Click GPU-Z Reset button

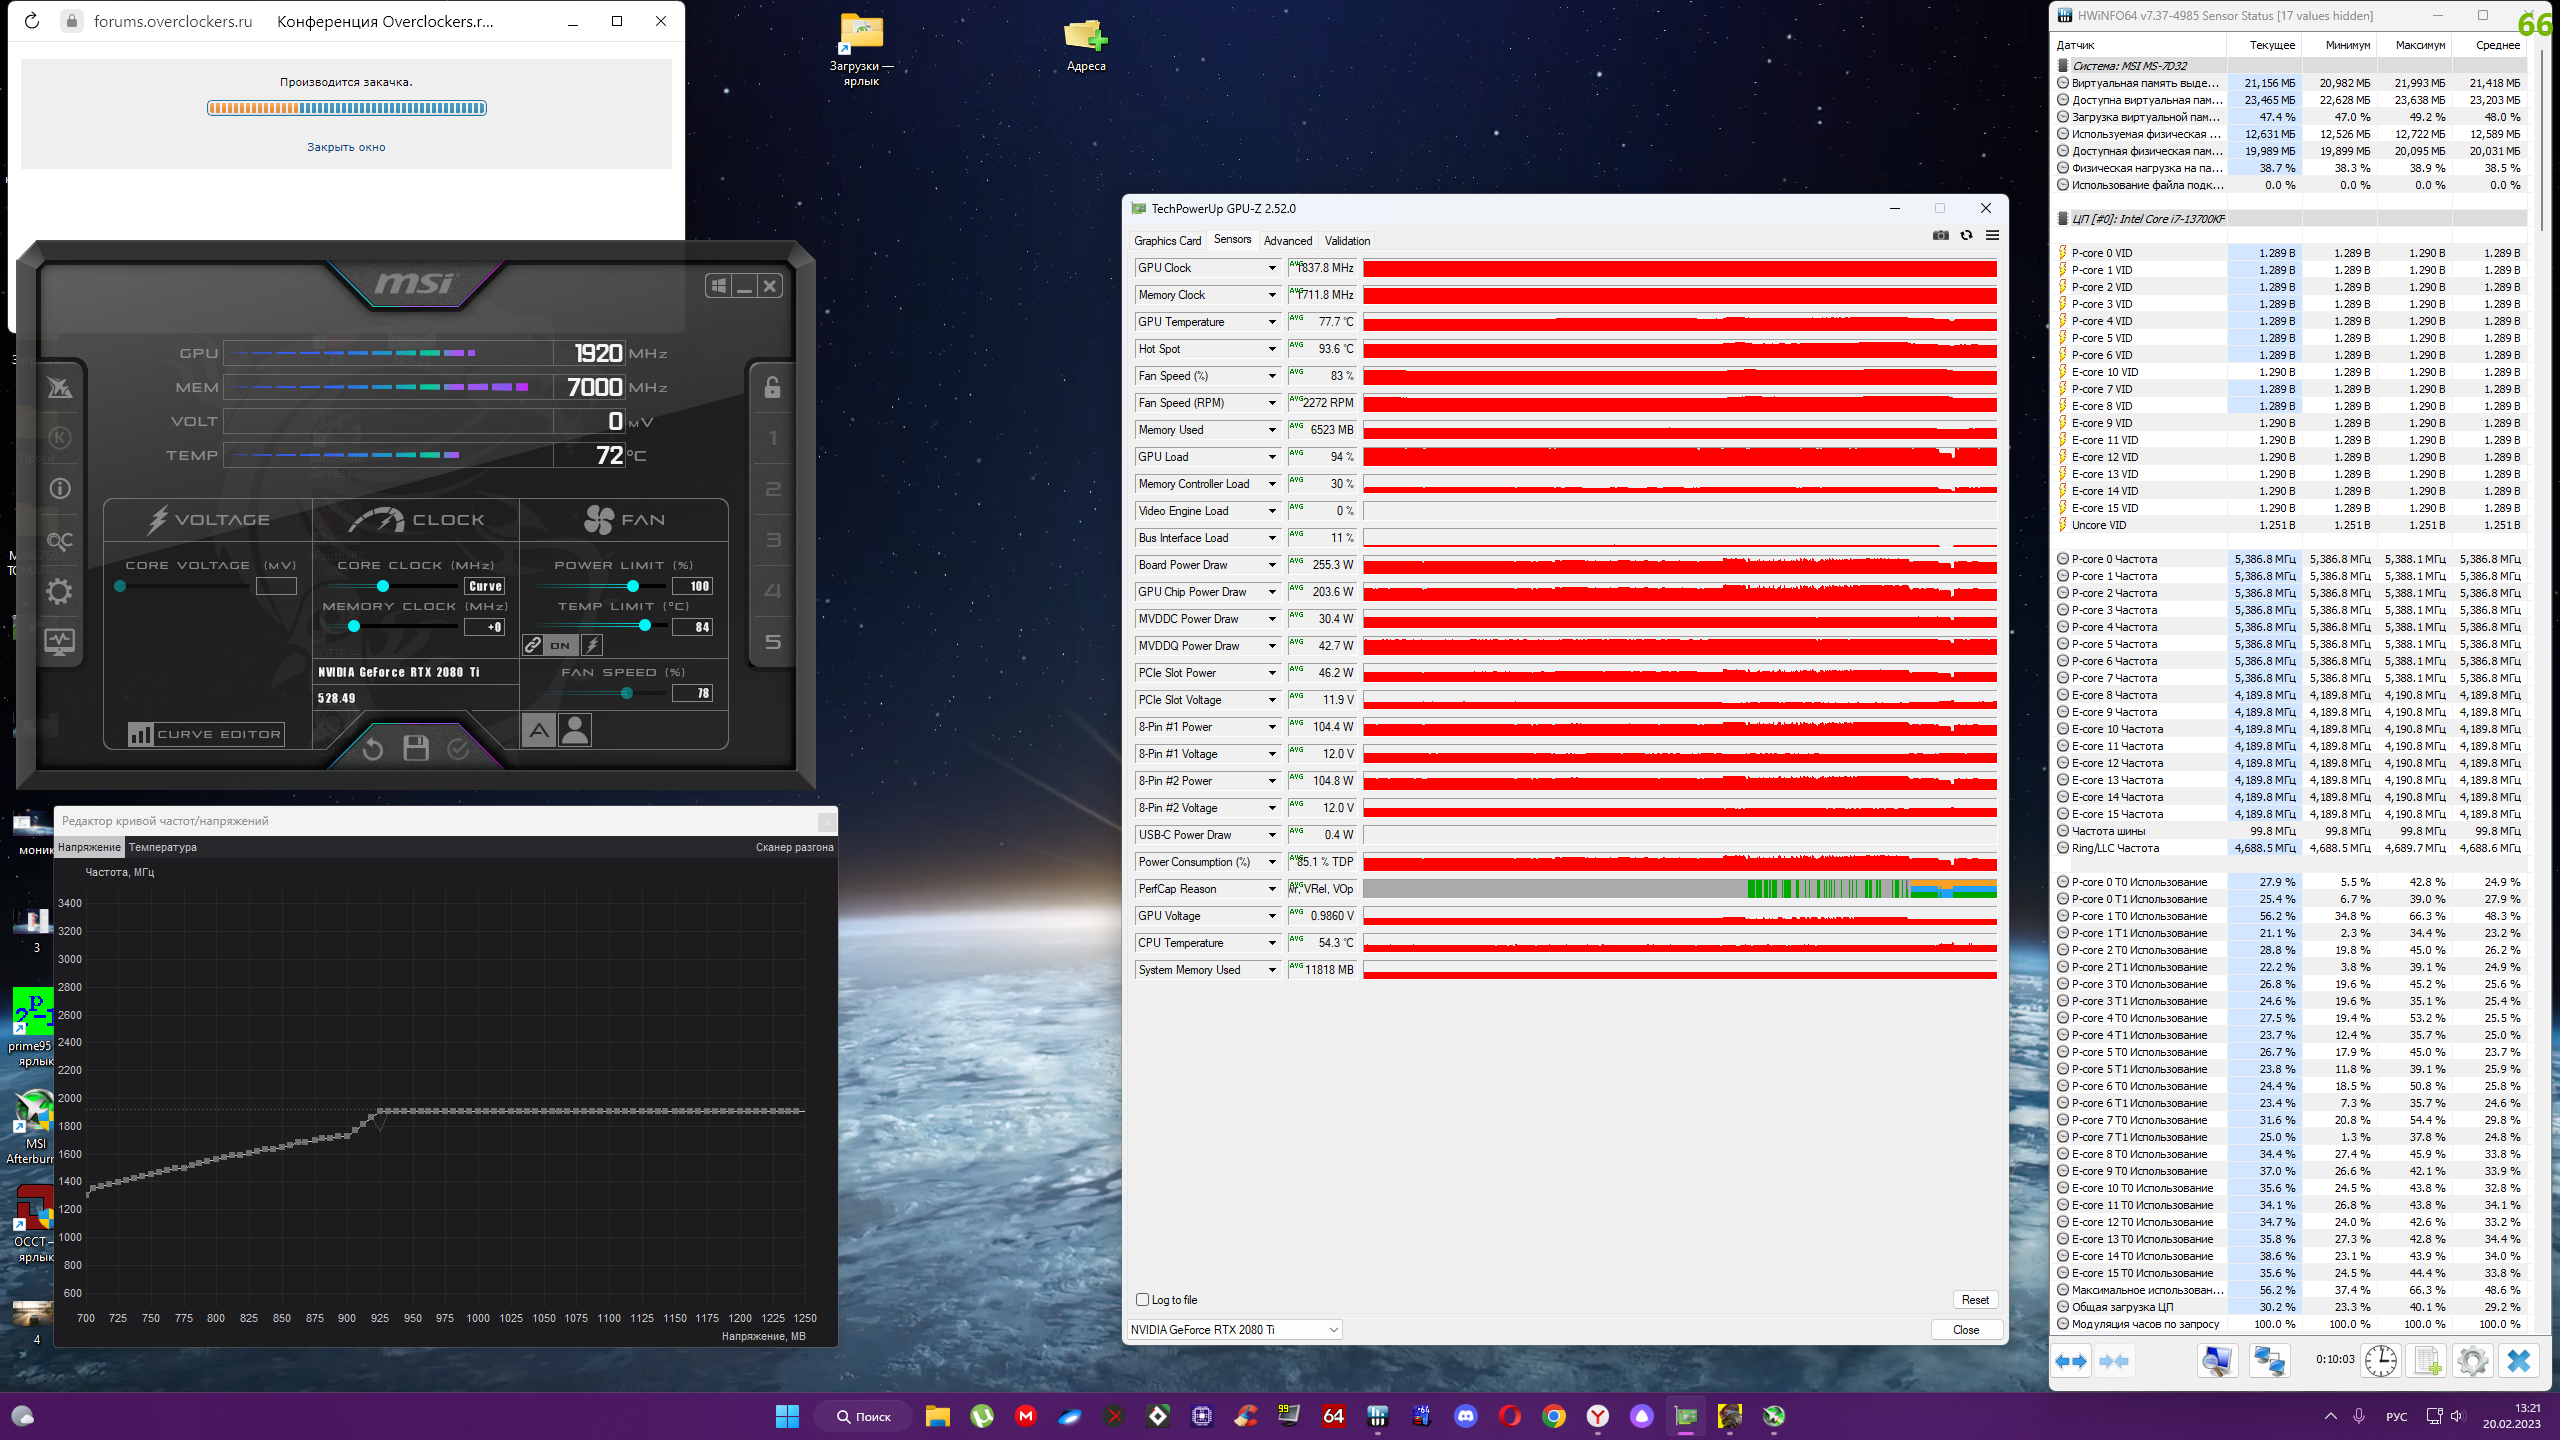pos(1974,1300)
